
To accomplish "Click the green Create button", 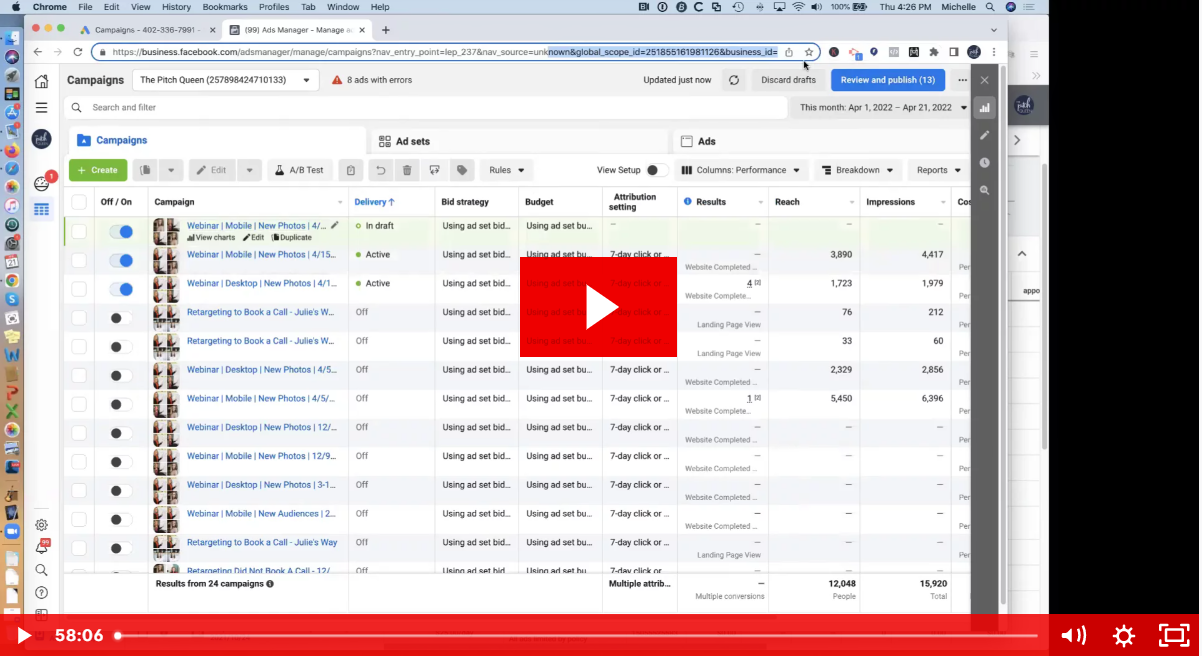I will click(x=97, y=170).
